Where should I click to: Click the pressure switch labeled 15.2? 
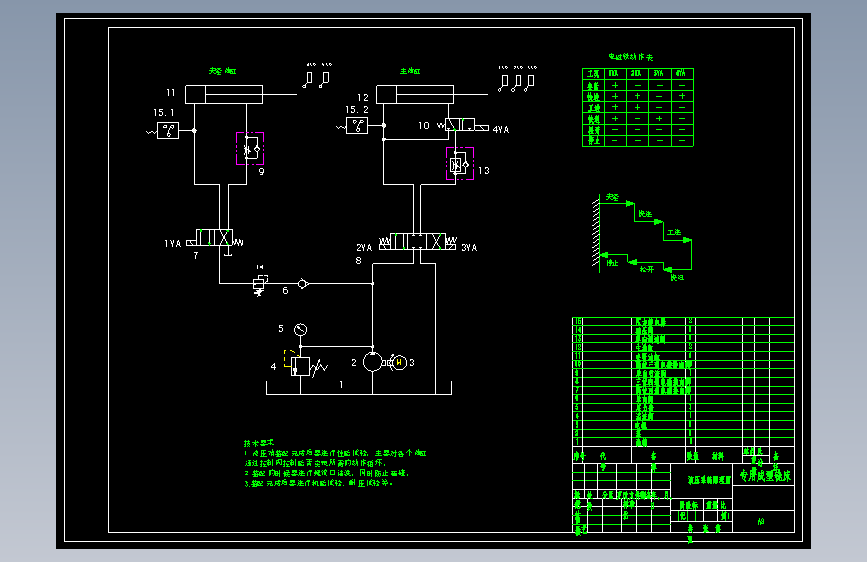click(357, 126)
